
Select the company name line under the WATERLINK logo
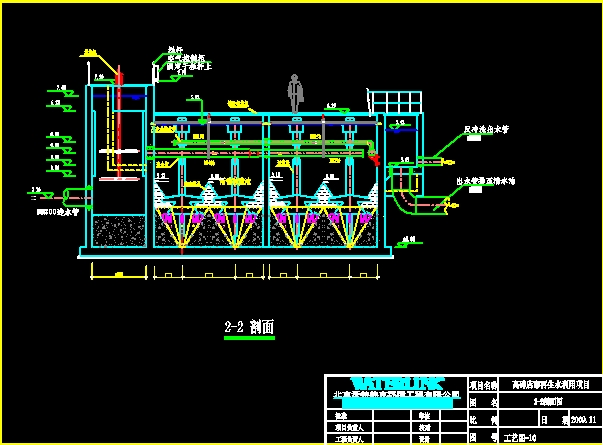click(x=396, y=394)
